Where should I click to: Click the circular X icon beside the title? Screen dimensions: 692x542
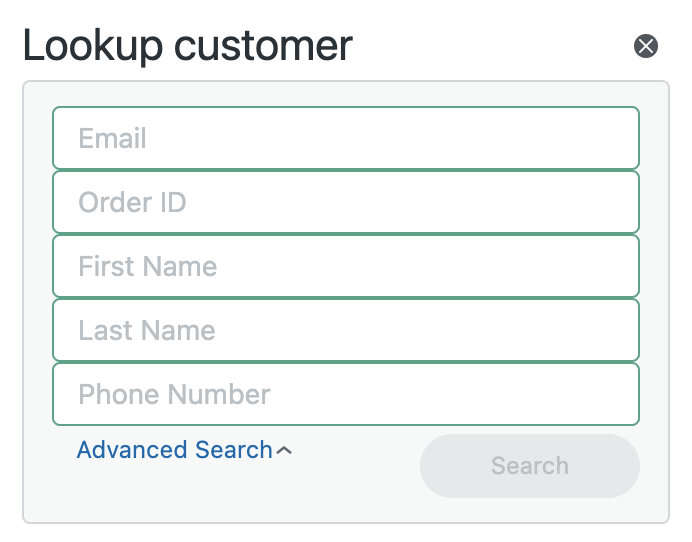tap(646, 46)
